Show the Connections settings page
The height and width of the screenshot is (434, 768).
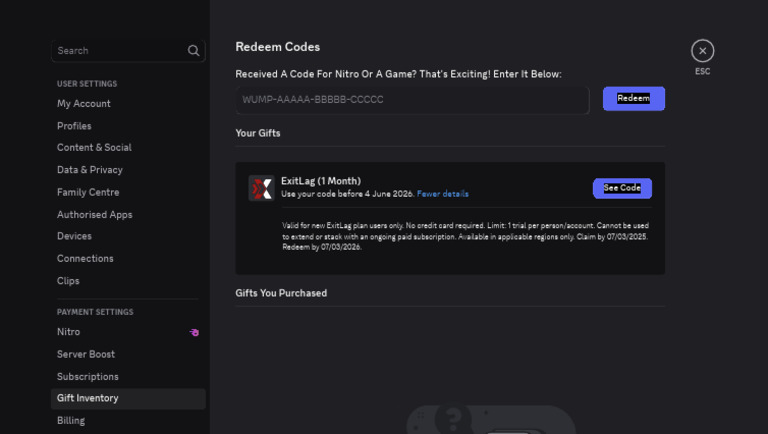(x=85, y=258)
